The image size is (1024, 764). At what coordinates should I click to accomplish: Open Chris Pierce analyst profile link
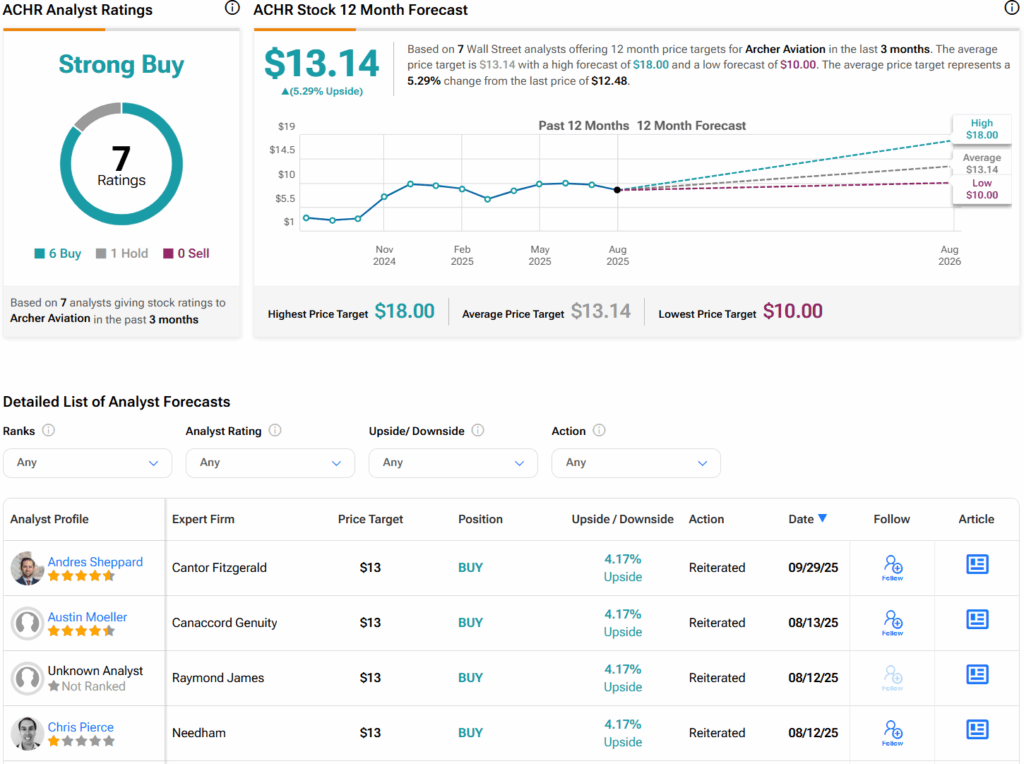80,727
